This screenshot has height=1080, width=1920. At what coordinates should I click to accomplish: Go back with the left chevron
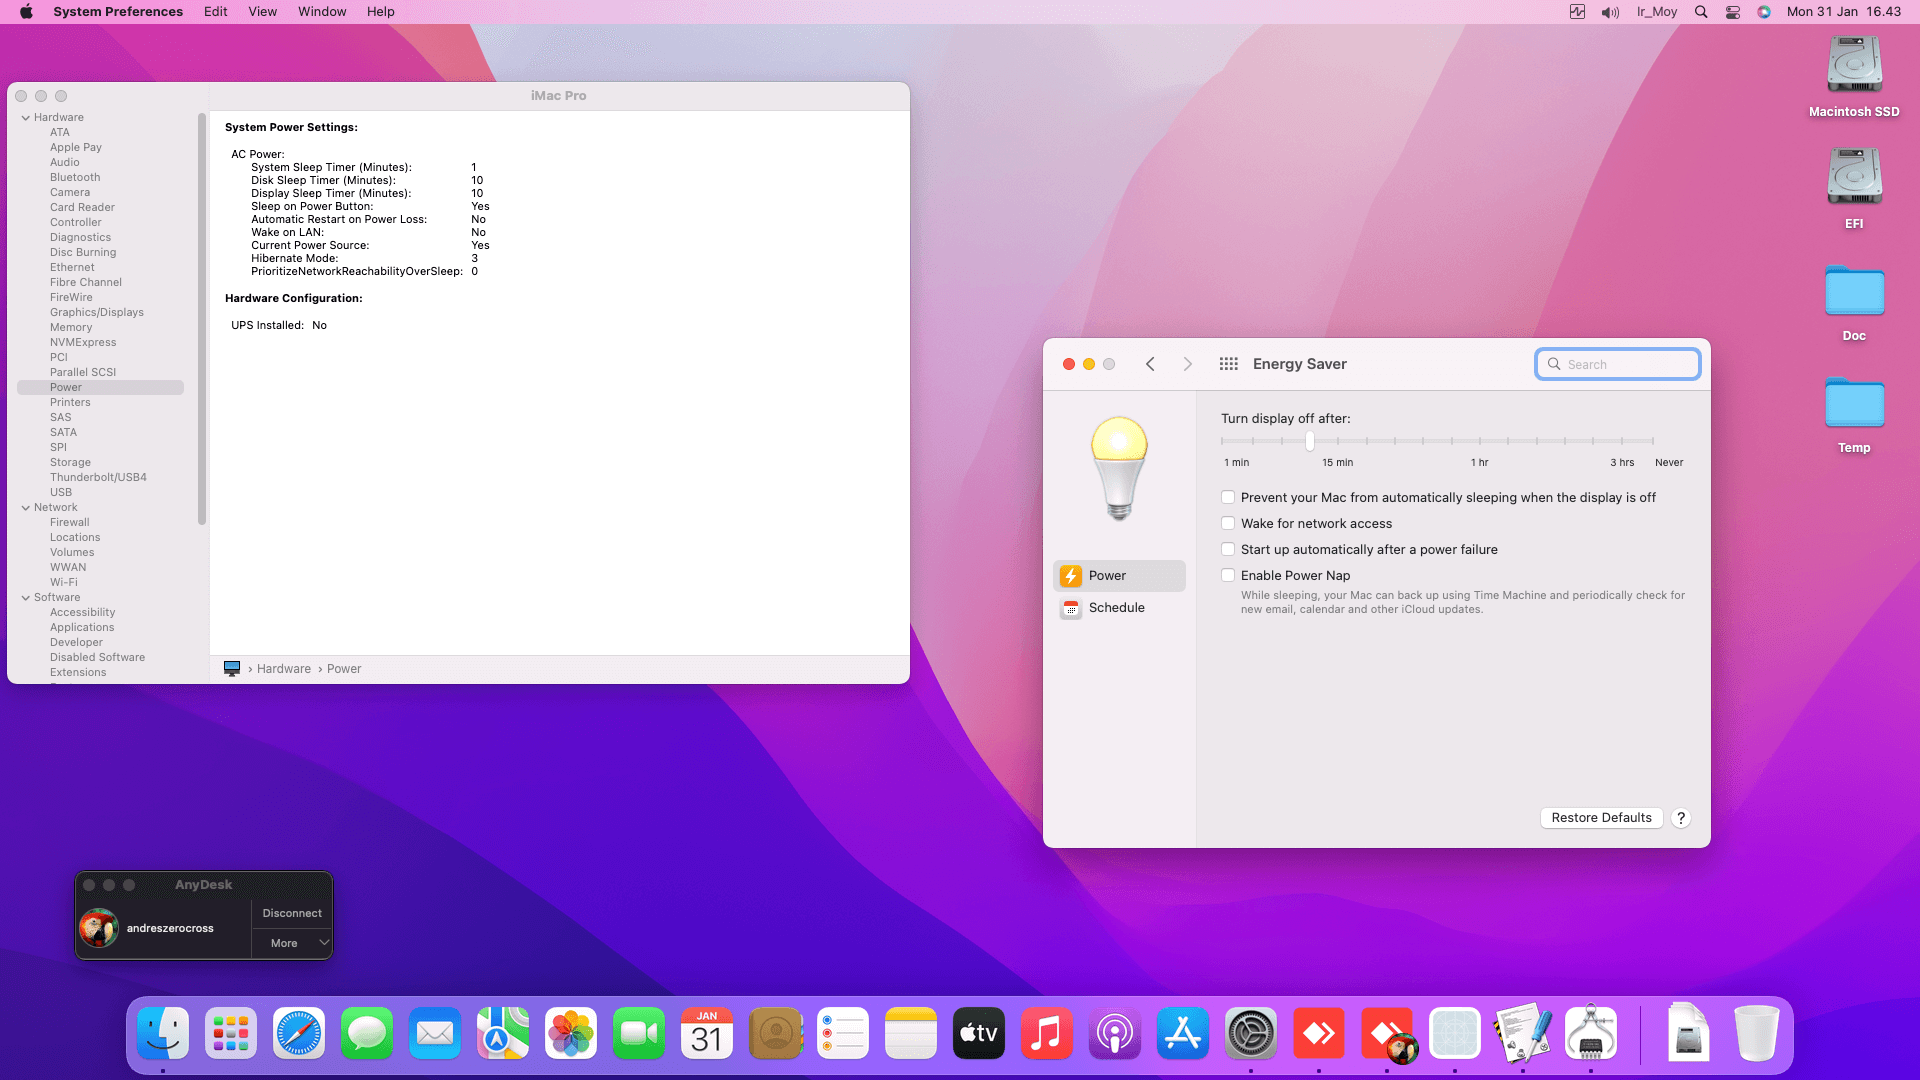coord(1150,364)
